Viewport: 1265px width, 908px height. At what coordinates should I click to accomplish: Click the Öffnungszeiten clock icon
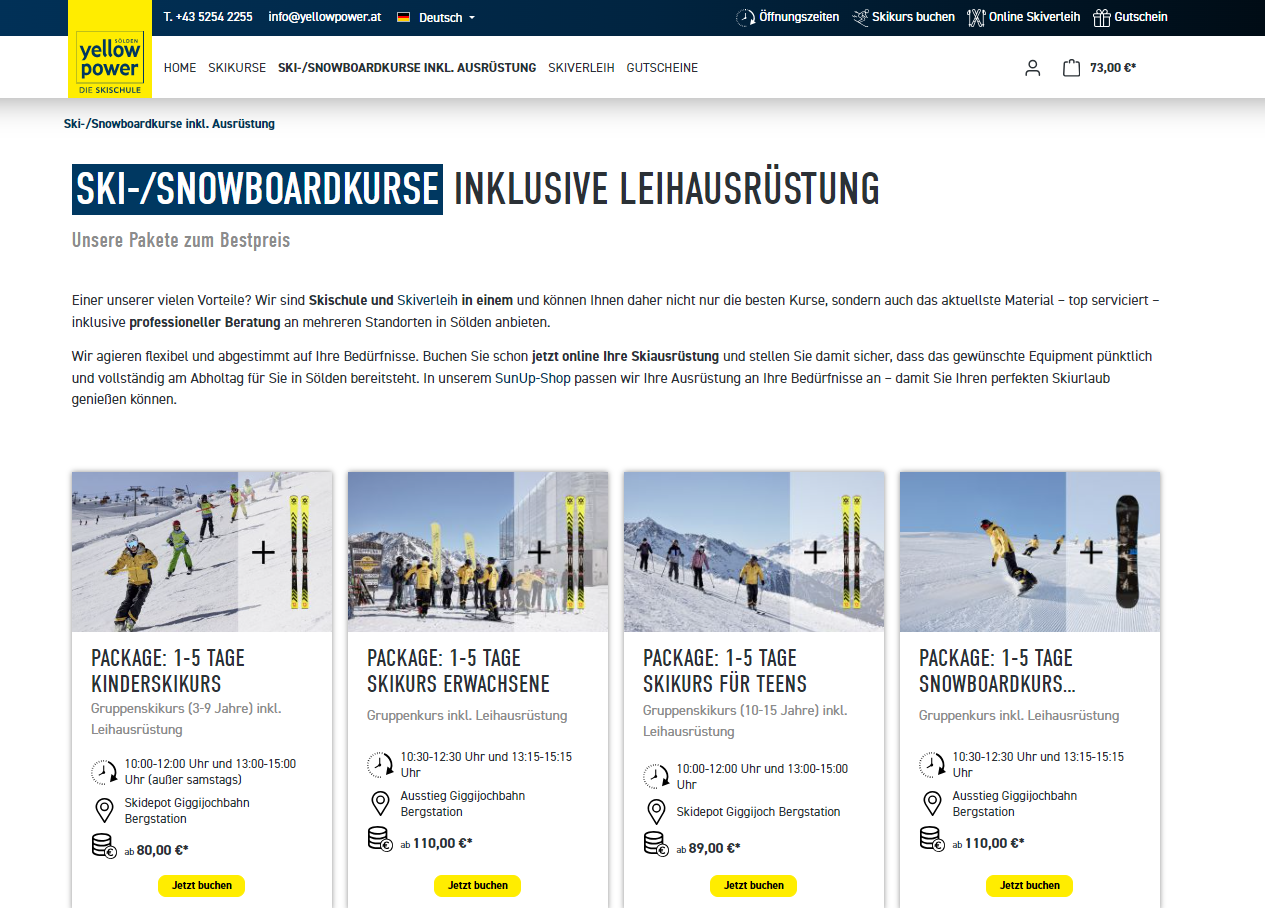(x=746, y=17)
